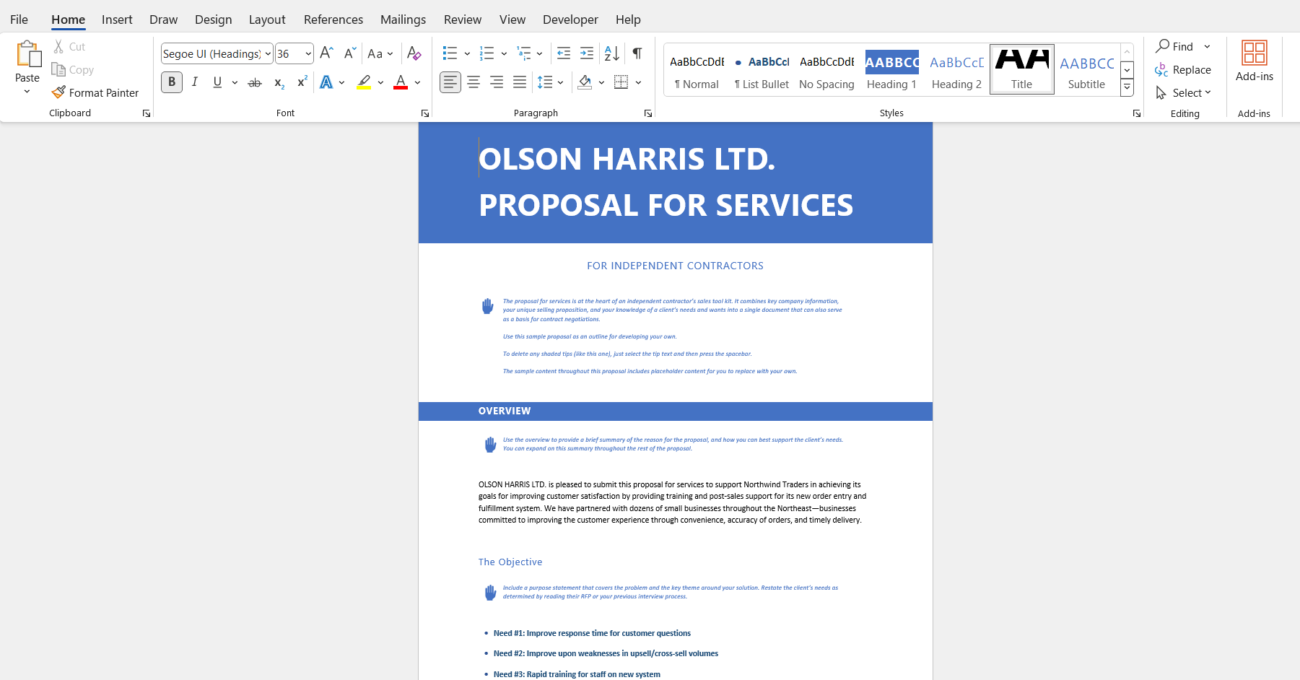Increase font size with the grow font icon
The width and height of the screenshot is (1300, 680).
(327, 54)
